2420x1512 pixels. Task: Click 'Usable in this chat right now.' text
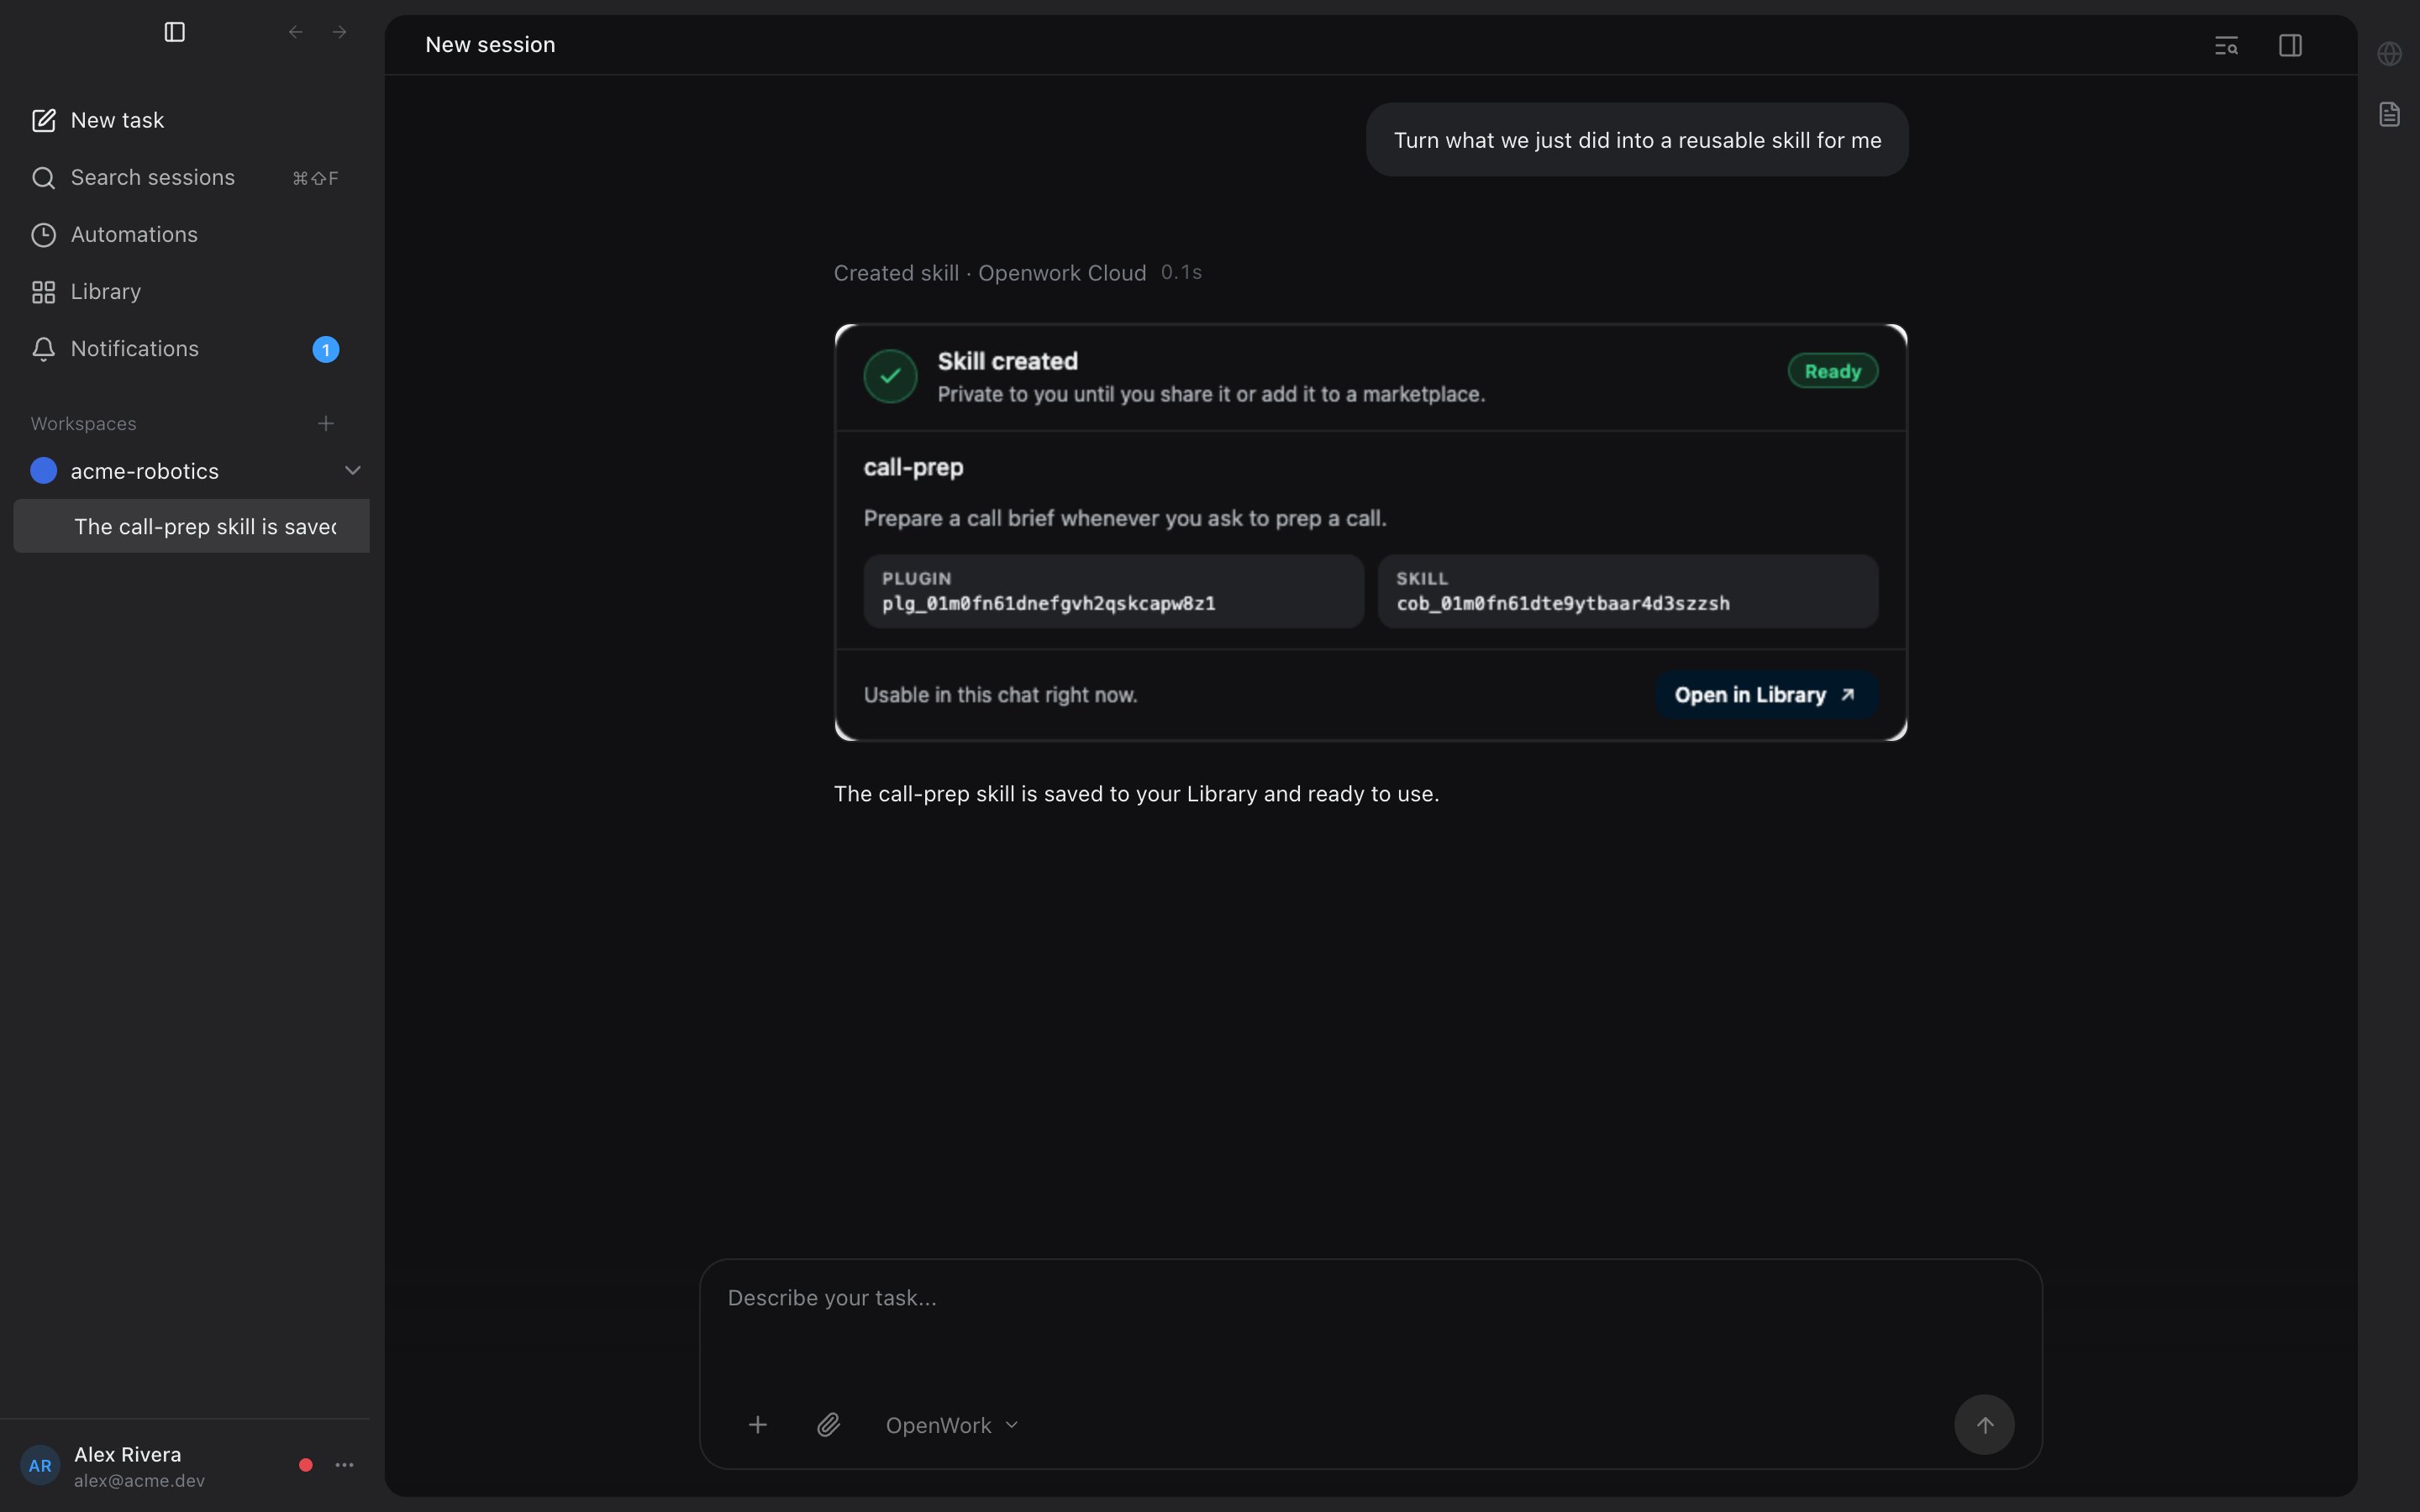(x=1000, y=695)
